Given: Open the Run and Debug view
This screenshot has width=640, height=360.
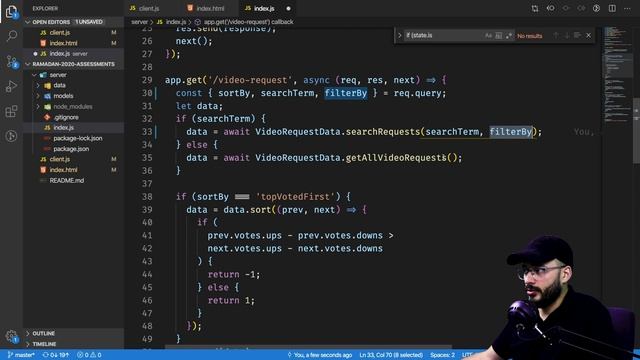Looking at the screenshot, I should (11, 86).
